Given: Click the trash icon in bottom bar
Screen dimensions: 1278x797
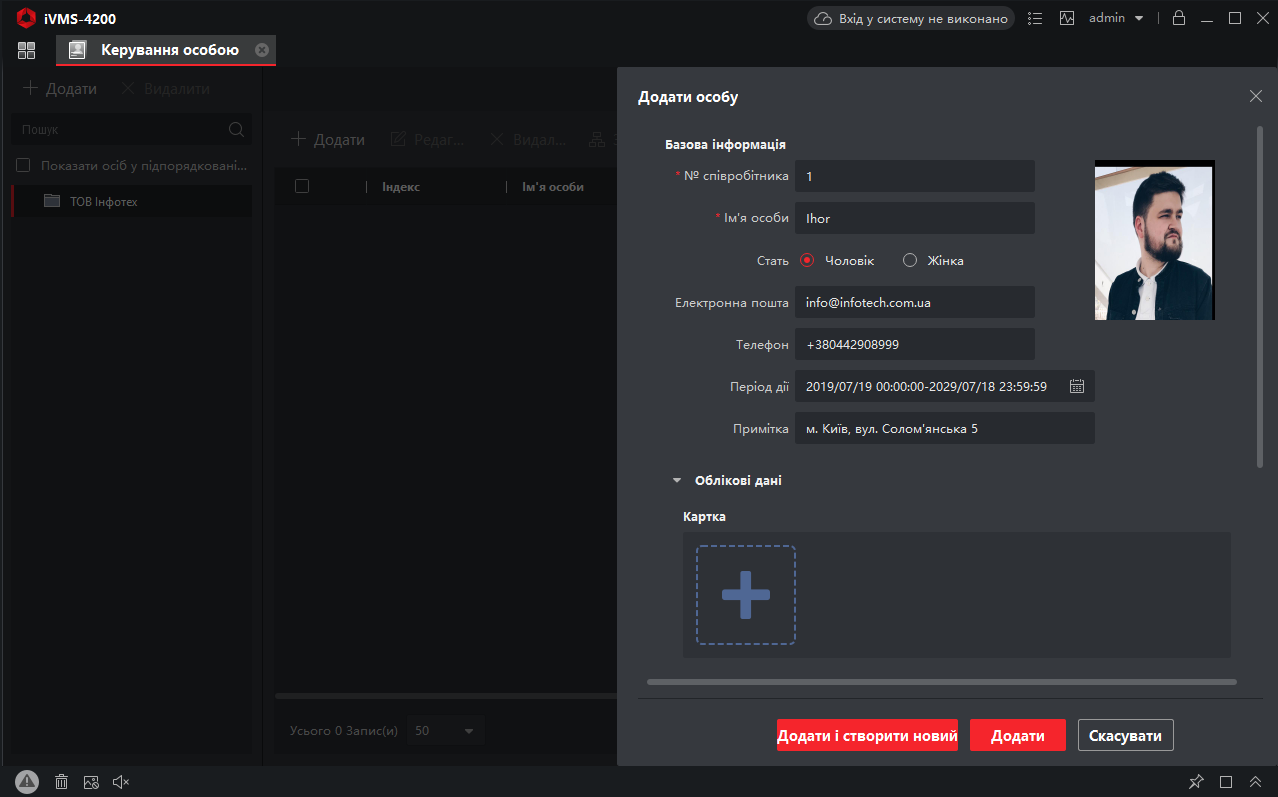Looking at the screenshot, I should click(61, 782).
